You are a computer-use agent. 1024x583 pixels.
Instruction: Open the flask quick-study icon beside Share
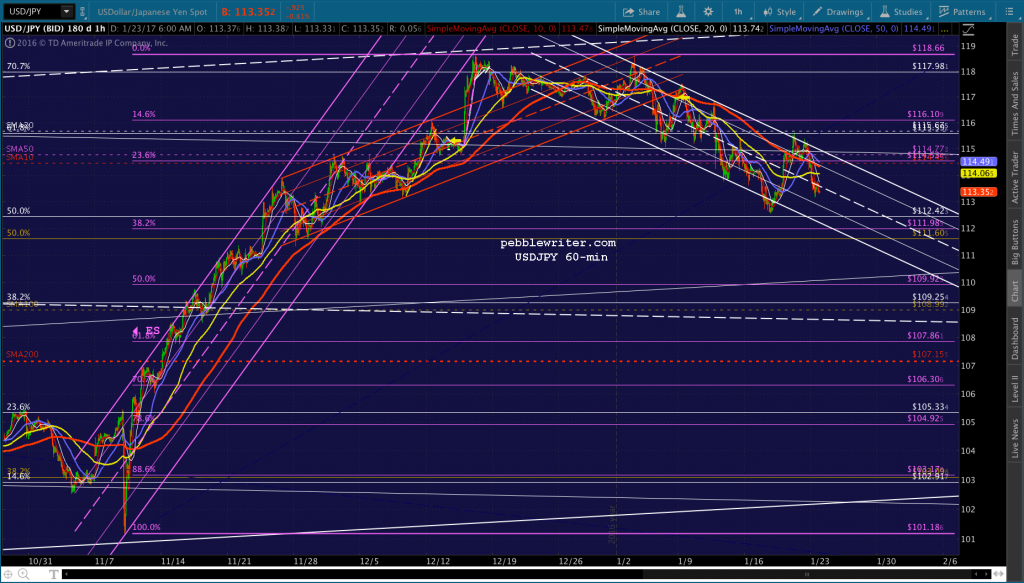pyautogui.click(x=680, y=12)
